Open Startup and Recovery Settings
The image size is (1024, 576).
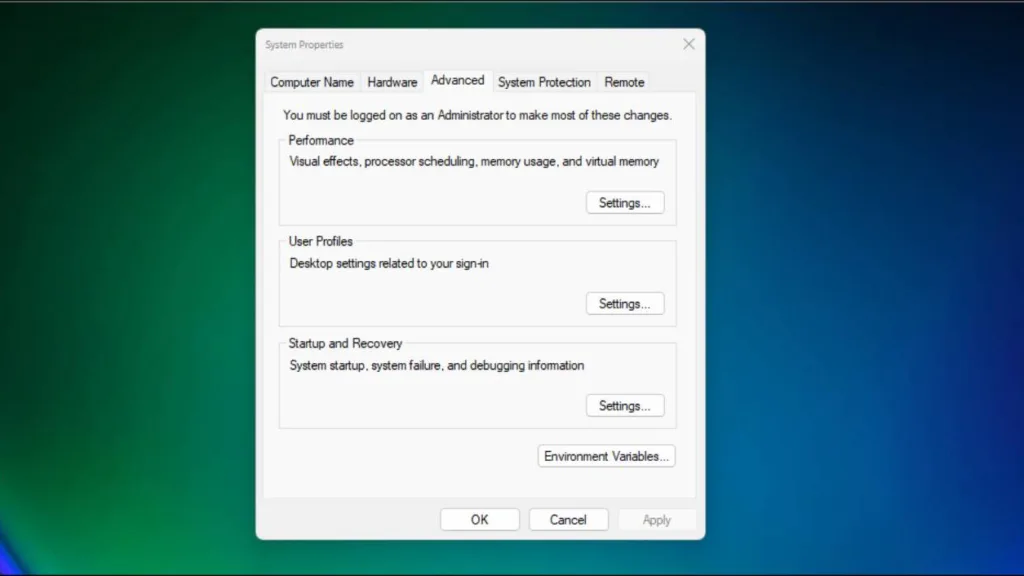point(625,406)
